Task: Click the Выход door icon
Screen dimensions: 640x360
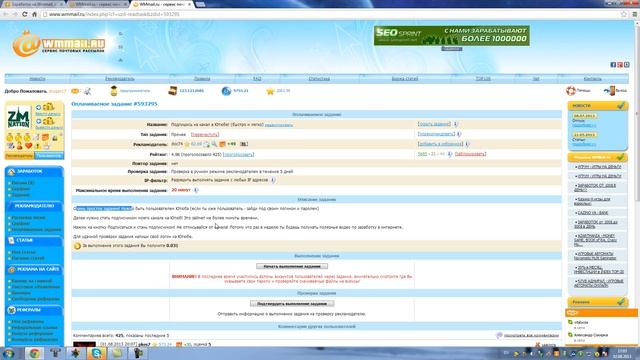Action: [609, 91]
